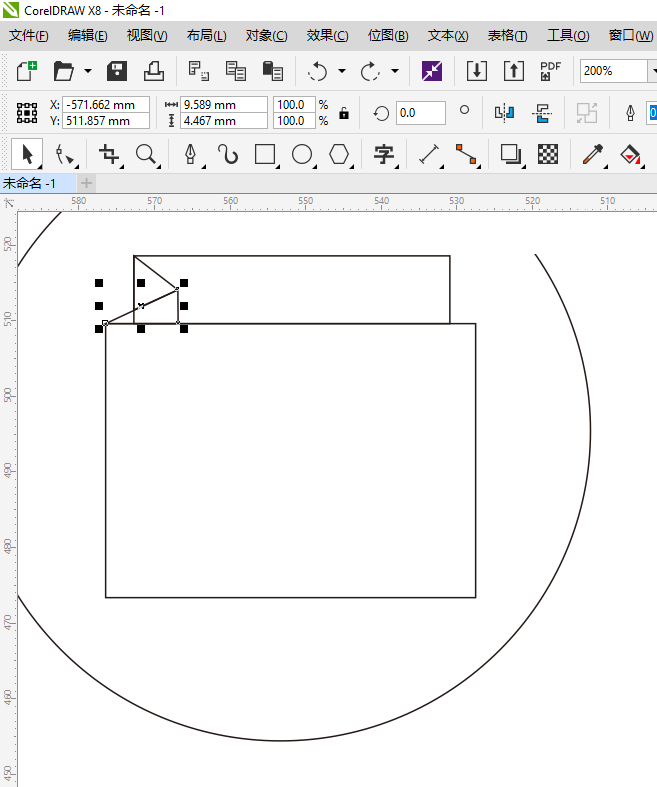Viewport: 657px width, 787px height.
Task: Switch to the 未命名 -1 document tab
Action: coord(37,183)
